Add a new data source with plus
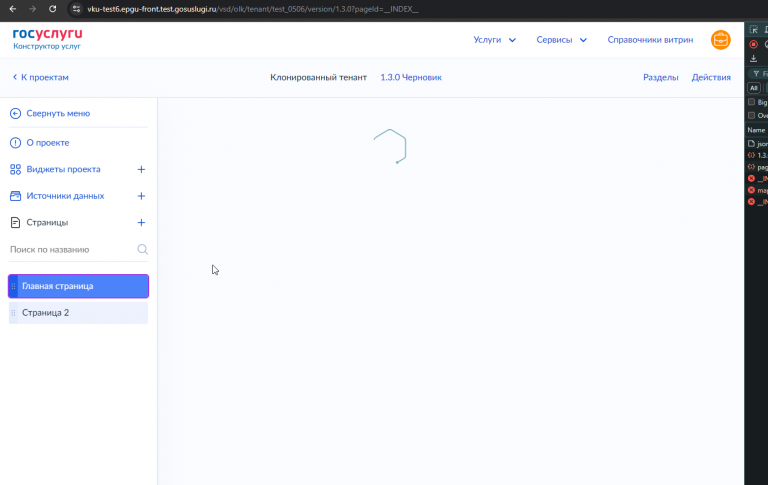The height and width of the screenshot is (485, 768). pyautogui.click(x=141, y=196)
